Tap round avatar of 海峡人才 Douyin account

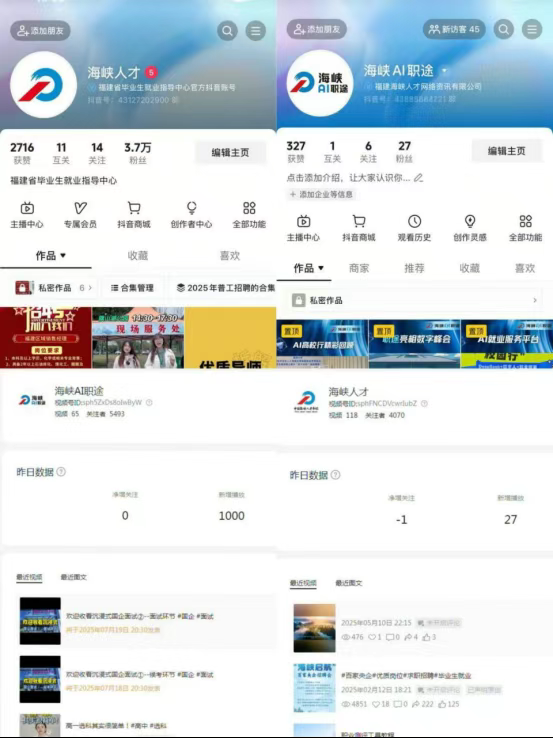click(43, 85)
